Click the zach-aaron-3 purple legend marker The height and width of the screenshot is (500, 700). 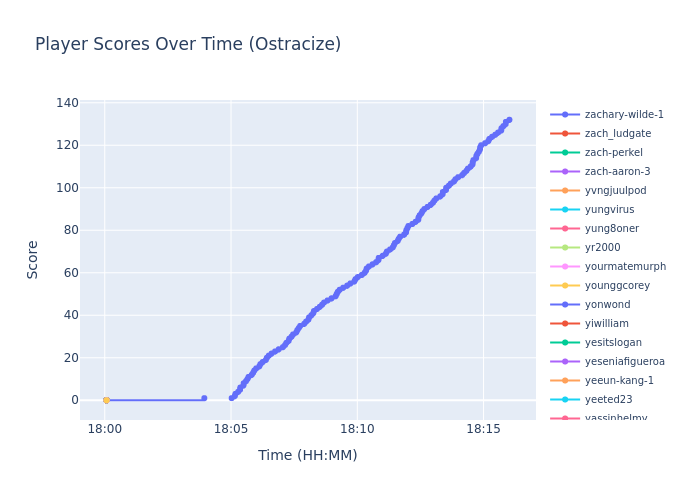click(565, 172)
